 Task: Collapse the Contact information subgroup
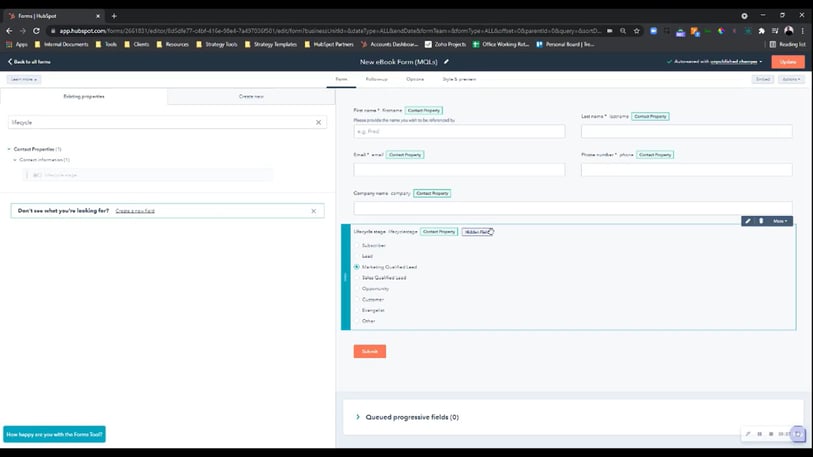tap(15, 160)
